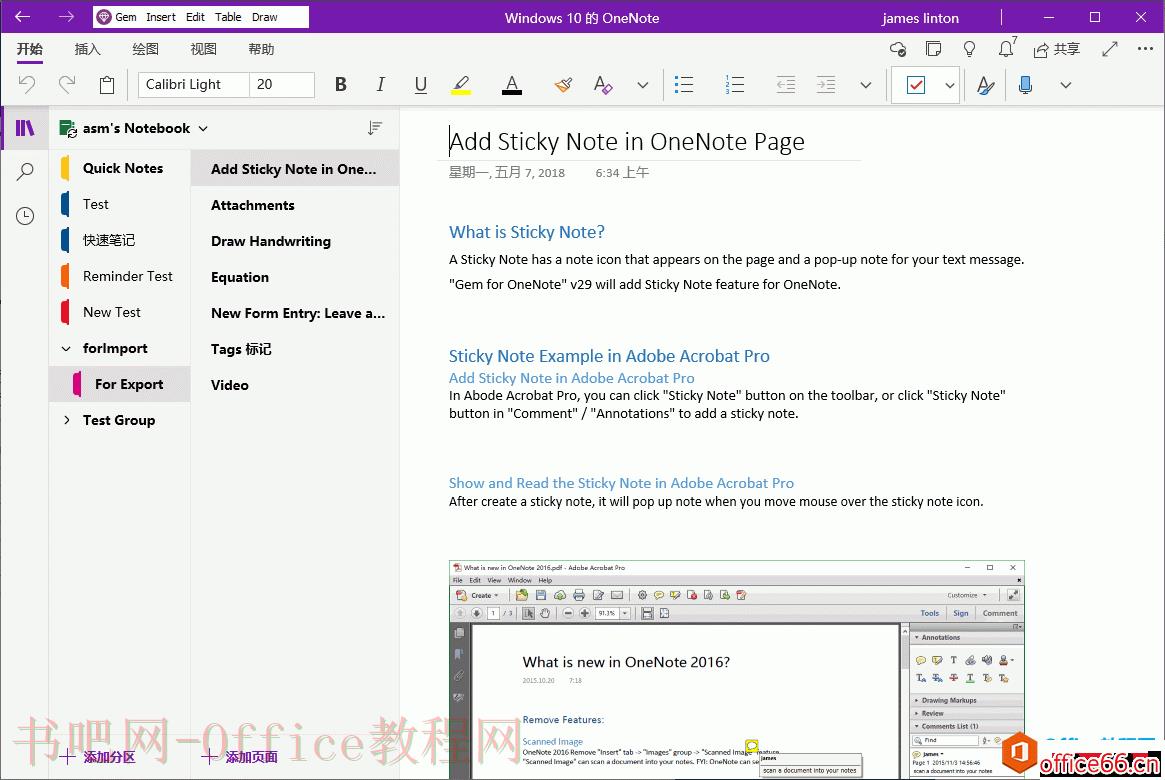This screenshot has width=1165, height=780.
Task: Toggle bold formatting
Action: click(x=340, y=85)
